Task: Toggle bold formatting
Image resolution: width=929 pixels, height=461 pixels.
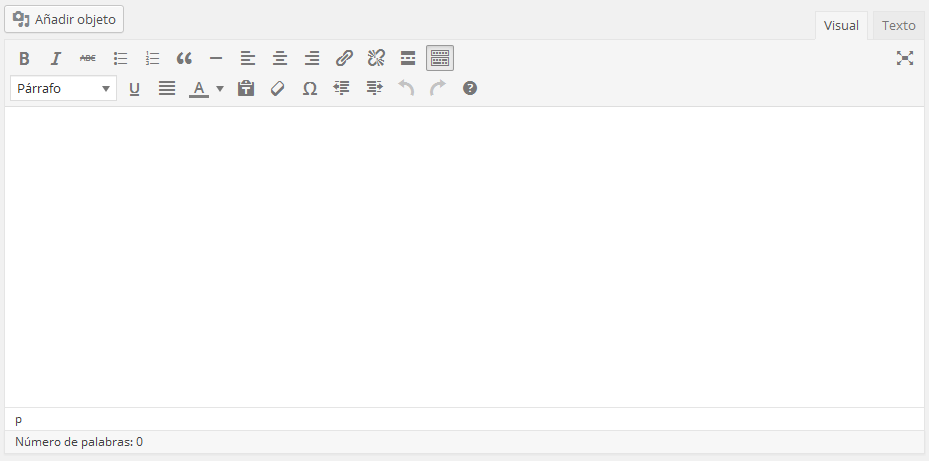Action: click(24, 58)
